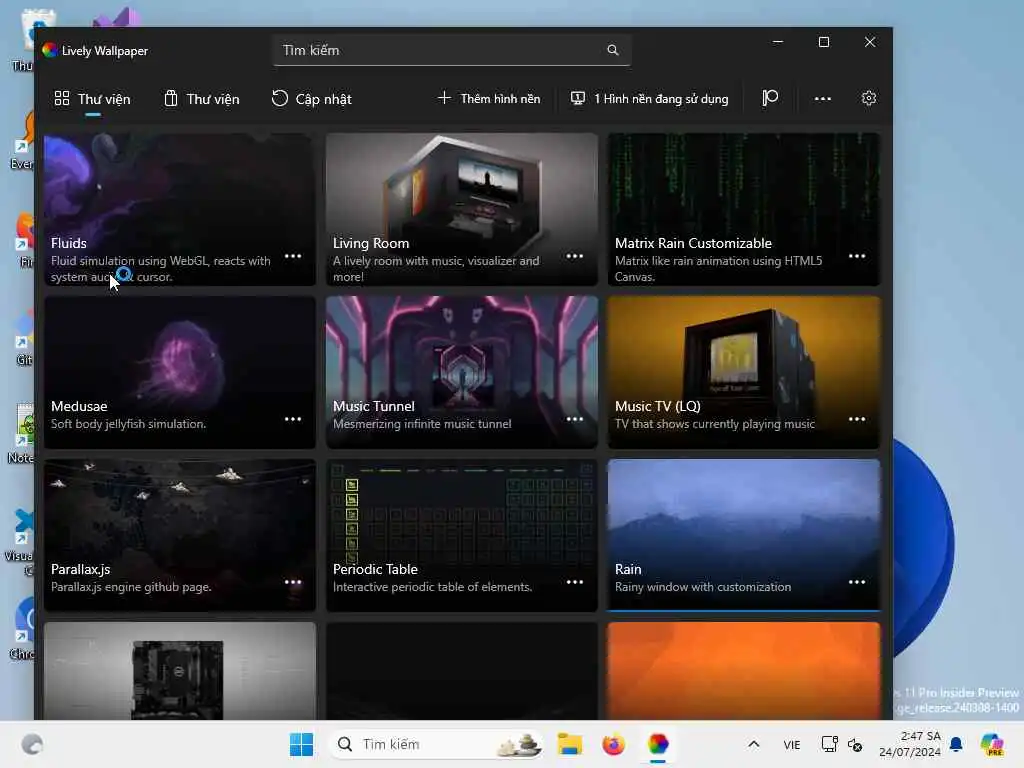
Task: Open Copilot preview icon in taskbar
Action: pyautogui.click(x=991, y=744)
